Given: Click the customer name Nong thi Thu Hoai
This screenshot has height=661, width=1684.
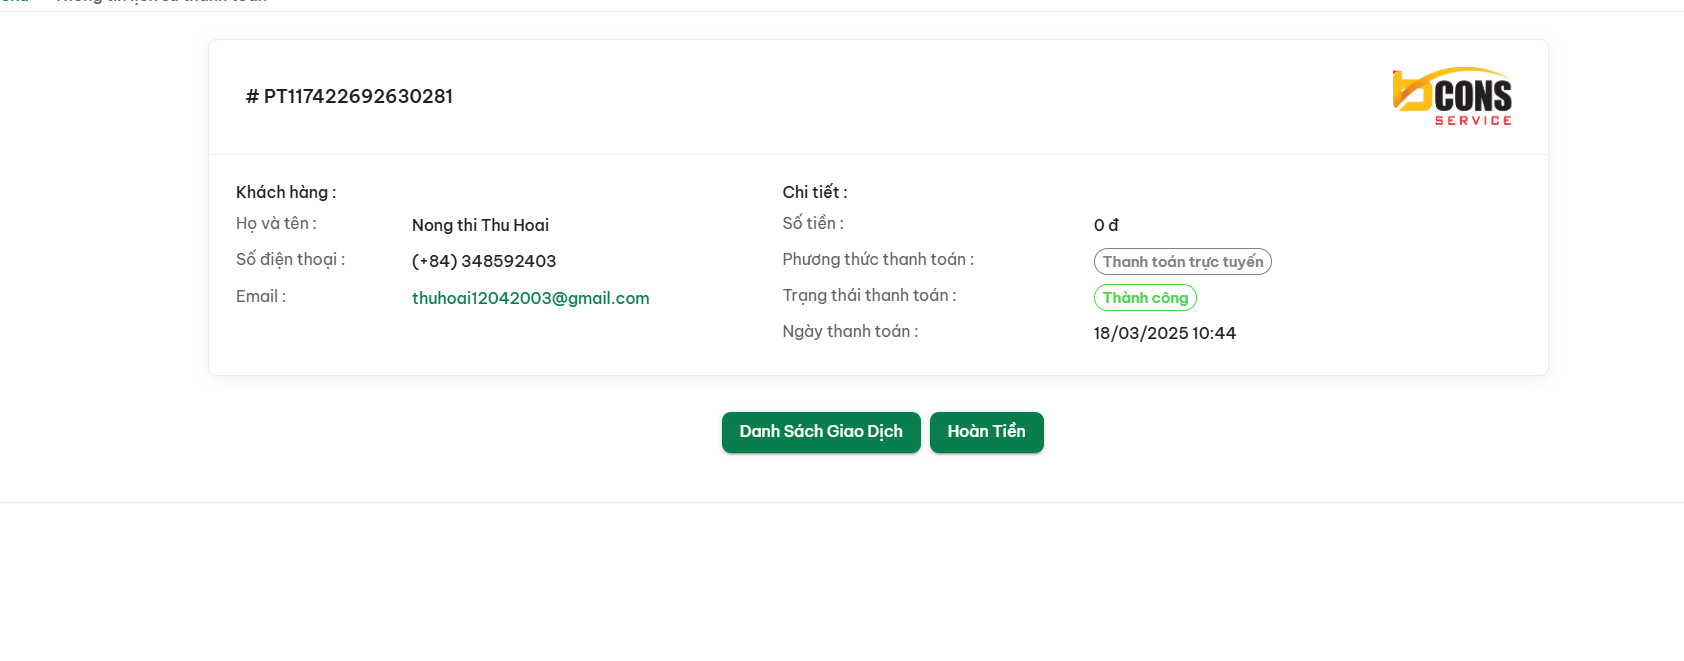Looking at the screenshot, I should (x=480, y=225).
